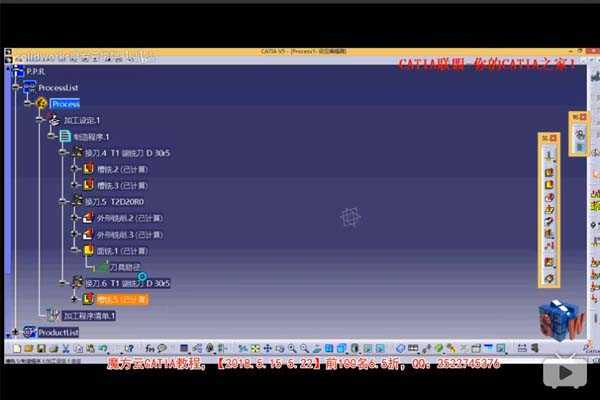Screen dimensions: 600x400
Task: Click the Zoom In magnifier icon
Action: [292, 348]
